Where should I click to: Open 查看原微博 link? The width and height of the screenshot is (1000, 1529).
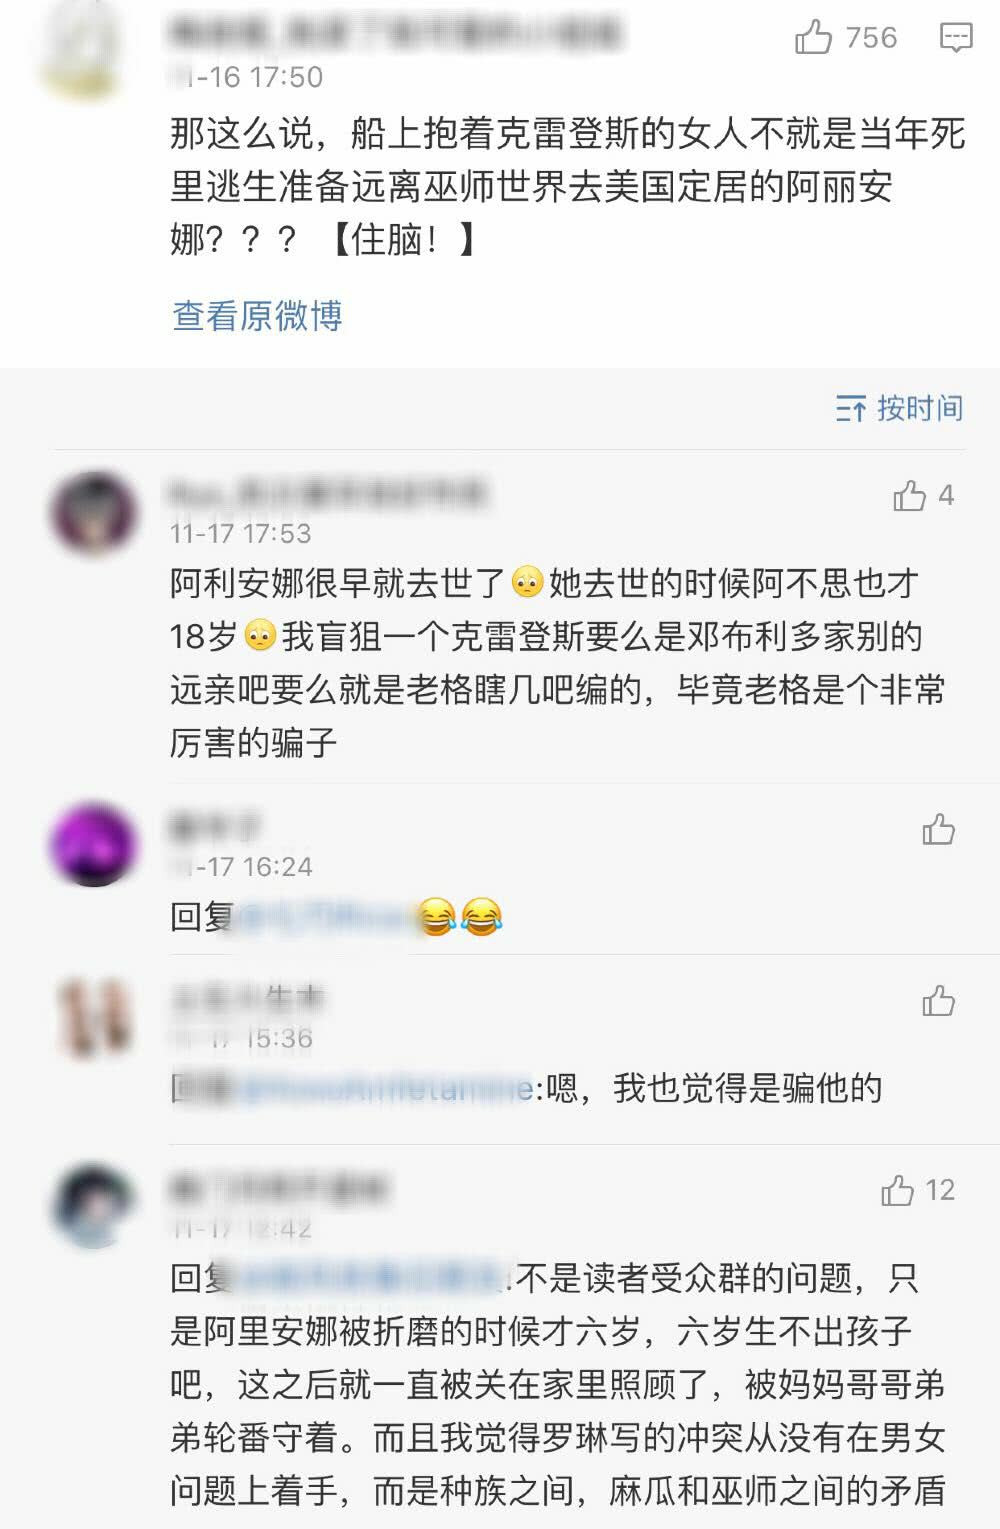point(257,316)
